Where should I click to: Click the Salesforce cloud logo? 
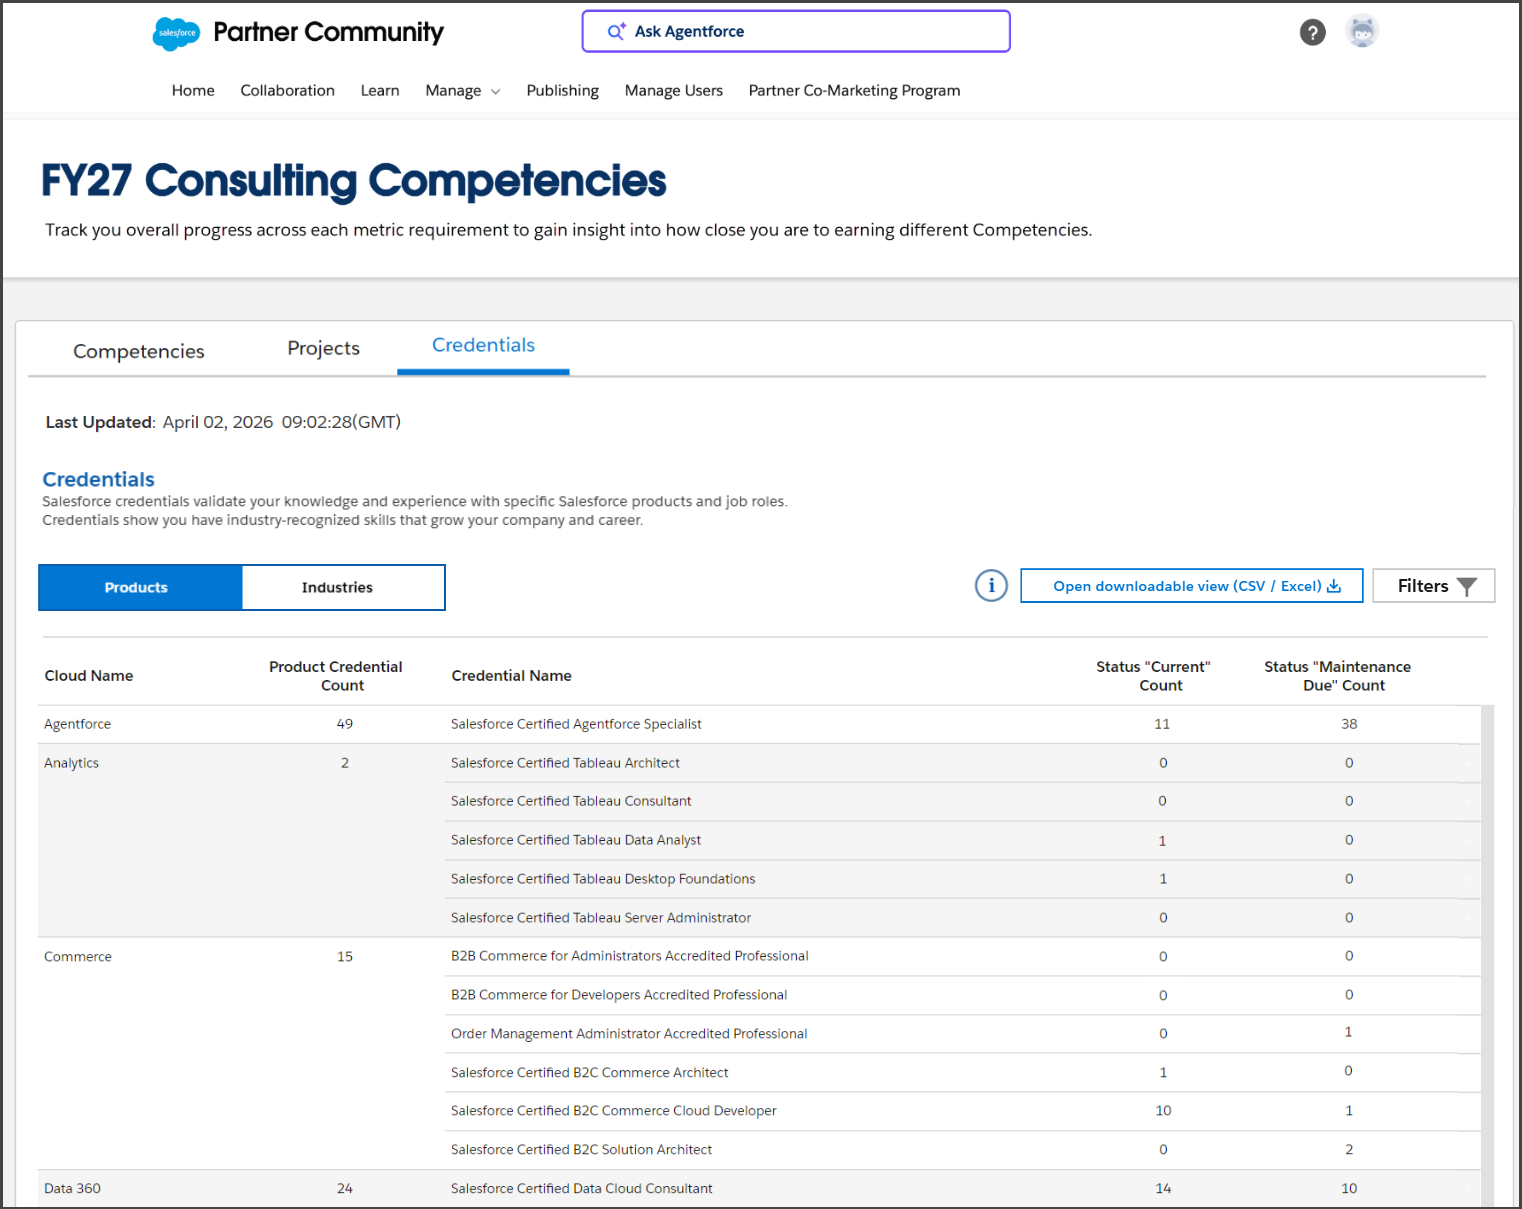pyautogui.click(x=176, y=33)
